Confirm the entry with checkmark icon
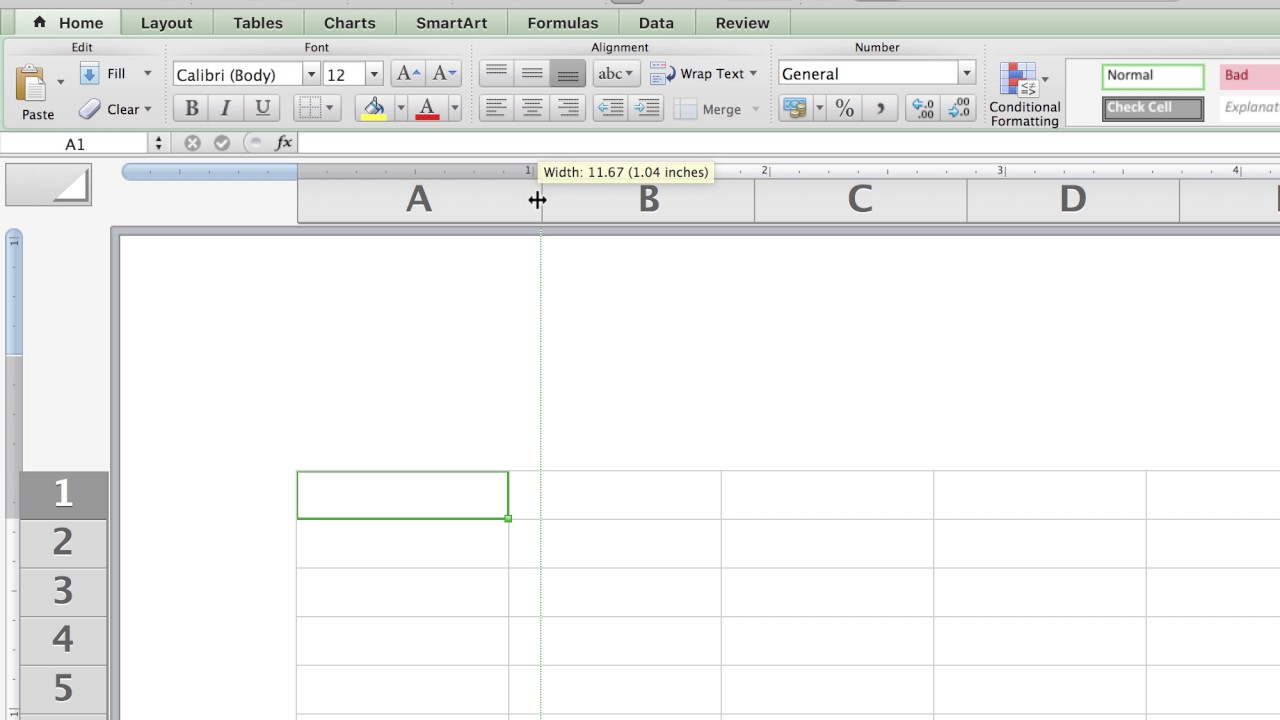Viewport: 1280px width, 720px height. [x=222, y=143]
